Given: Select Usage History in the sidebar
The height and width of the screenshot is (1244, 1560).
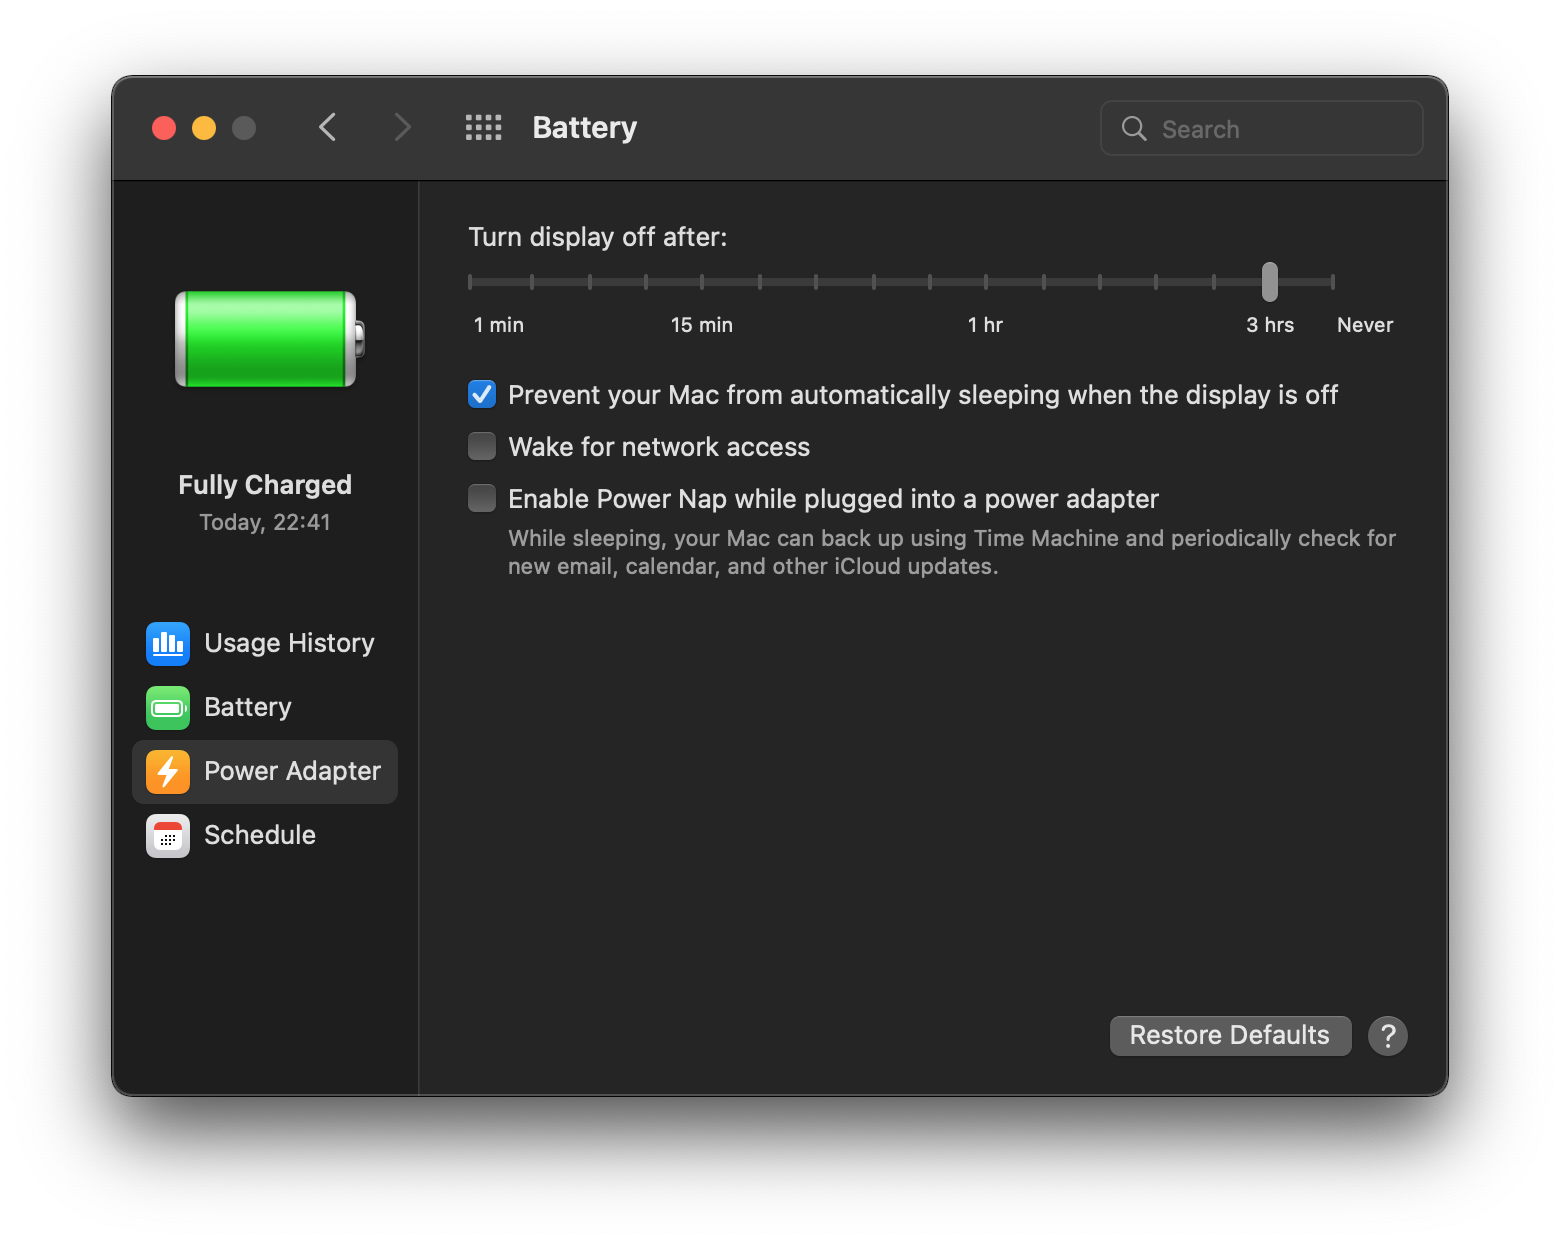Looking at the screenshot, I should point(265,643).
